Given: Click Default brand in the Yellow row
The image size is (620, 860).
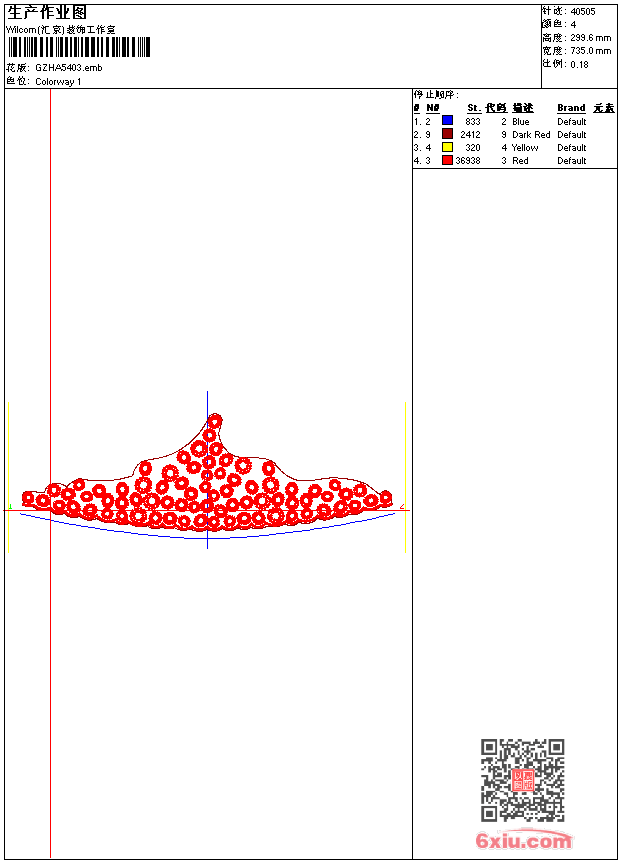Looking at the screenshot, I should tap(572, 148).
